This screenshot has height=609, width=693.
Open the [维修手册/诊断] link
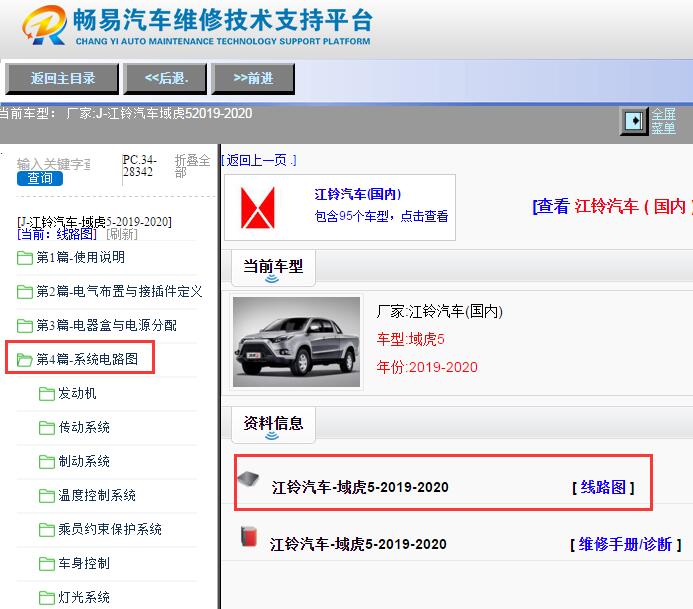click(625, 544)
